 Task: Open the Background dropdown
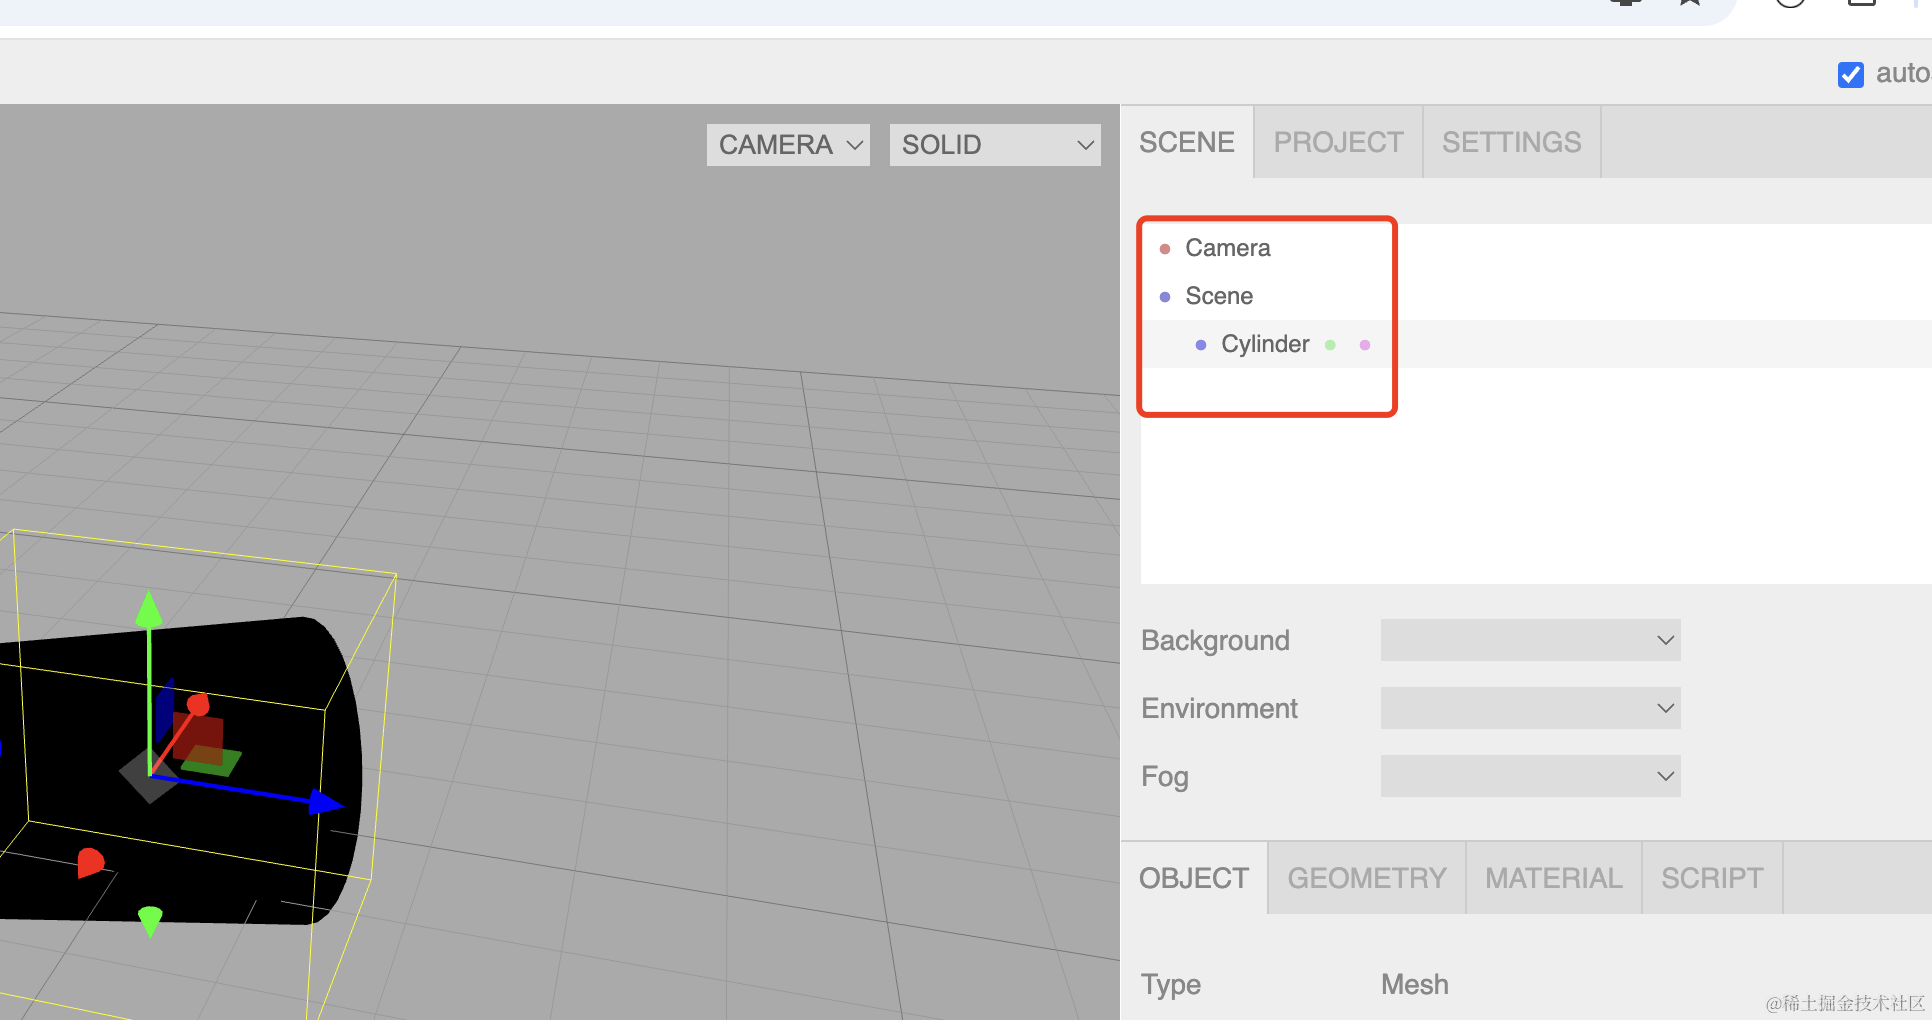tap(1530, 640)
